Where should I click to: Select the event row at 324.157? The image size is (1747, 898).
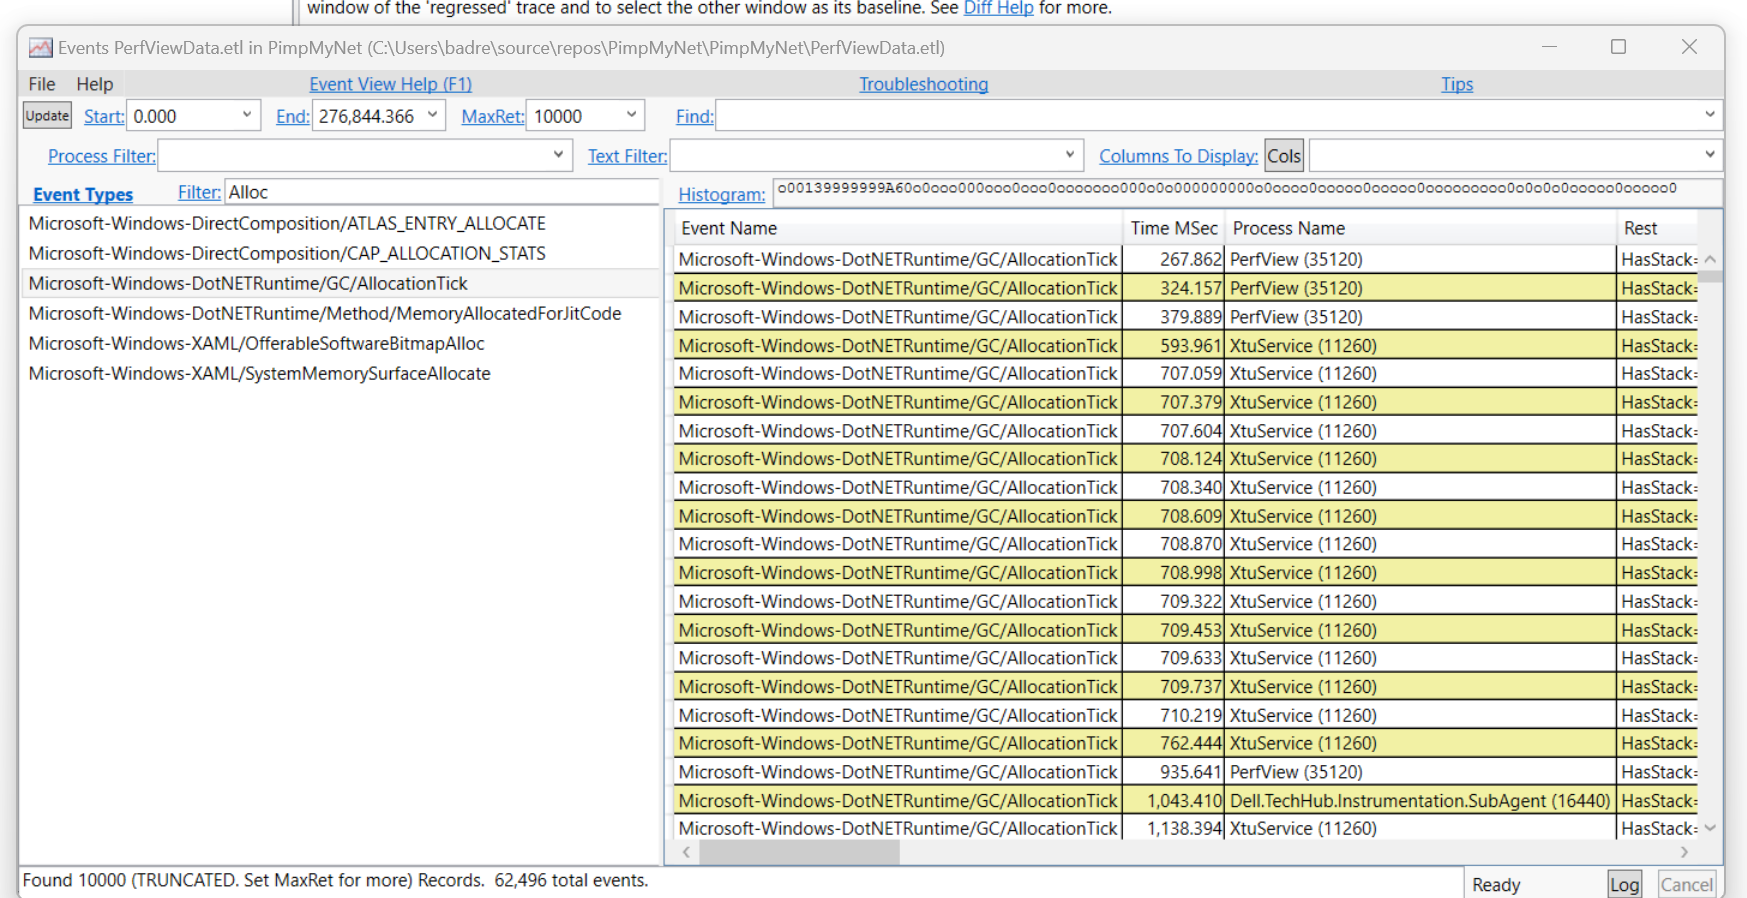[x=1186, y=288]
